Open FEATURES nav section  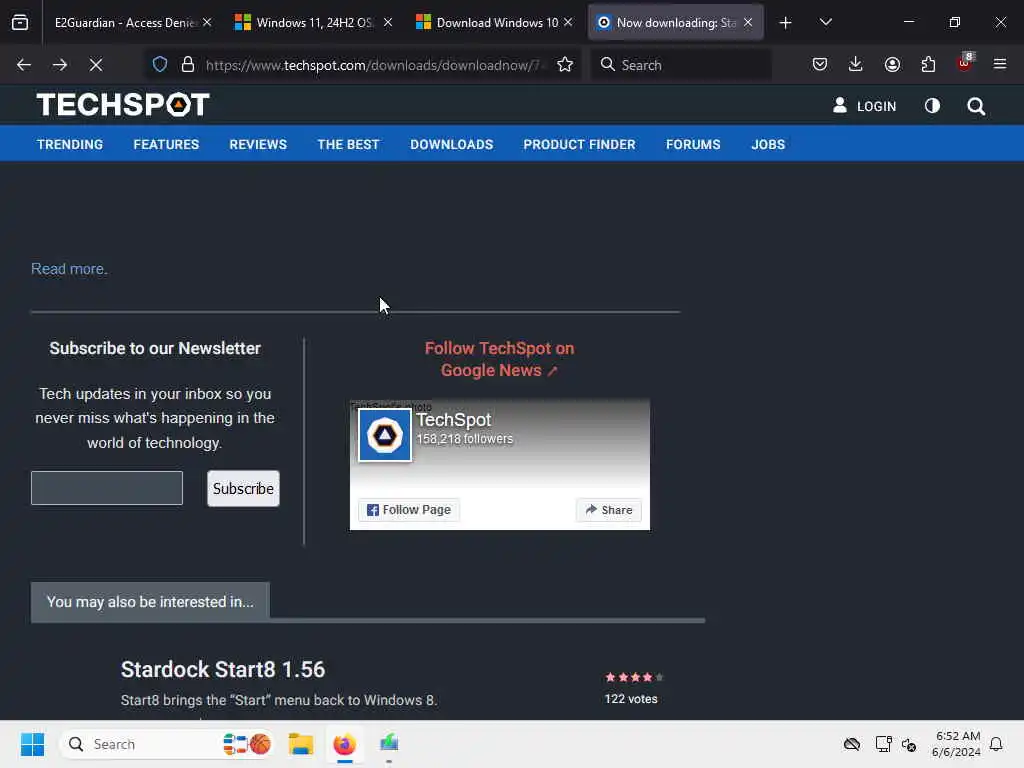pos(166,144)
